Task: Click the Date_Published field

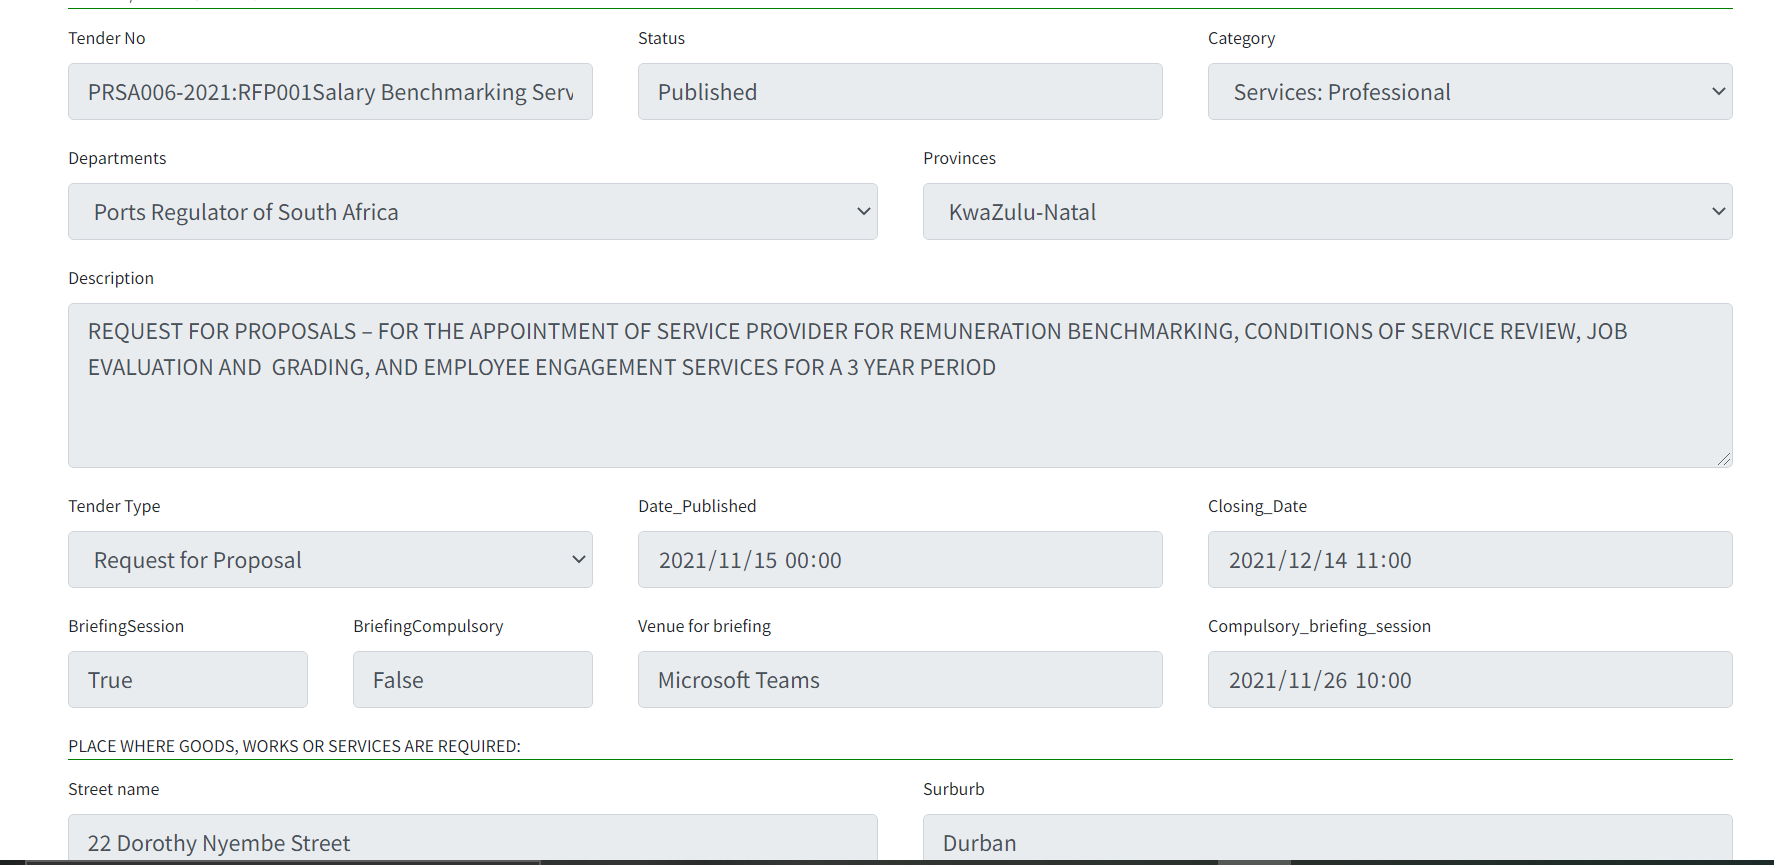Action: pos(899,560)
